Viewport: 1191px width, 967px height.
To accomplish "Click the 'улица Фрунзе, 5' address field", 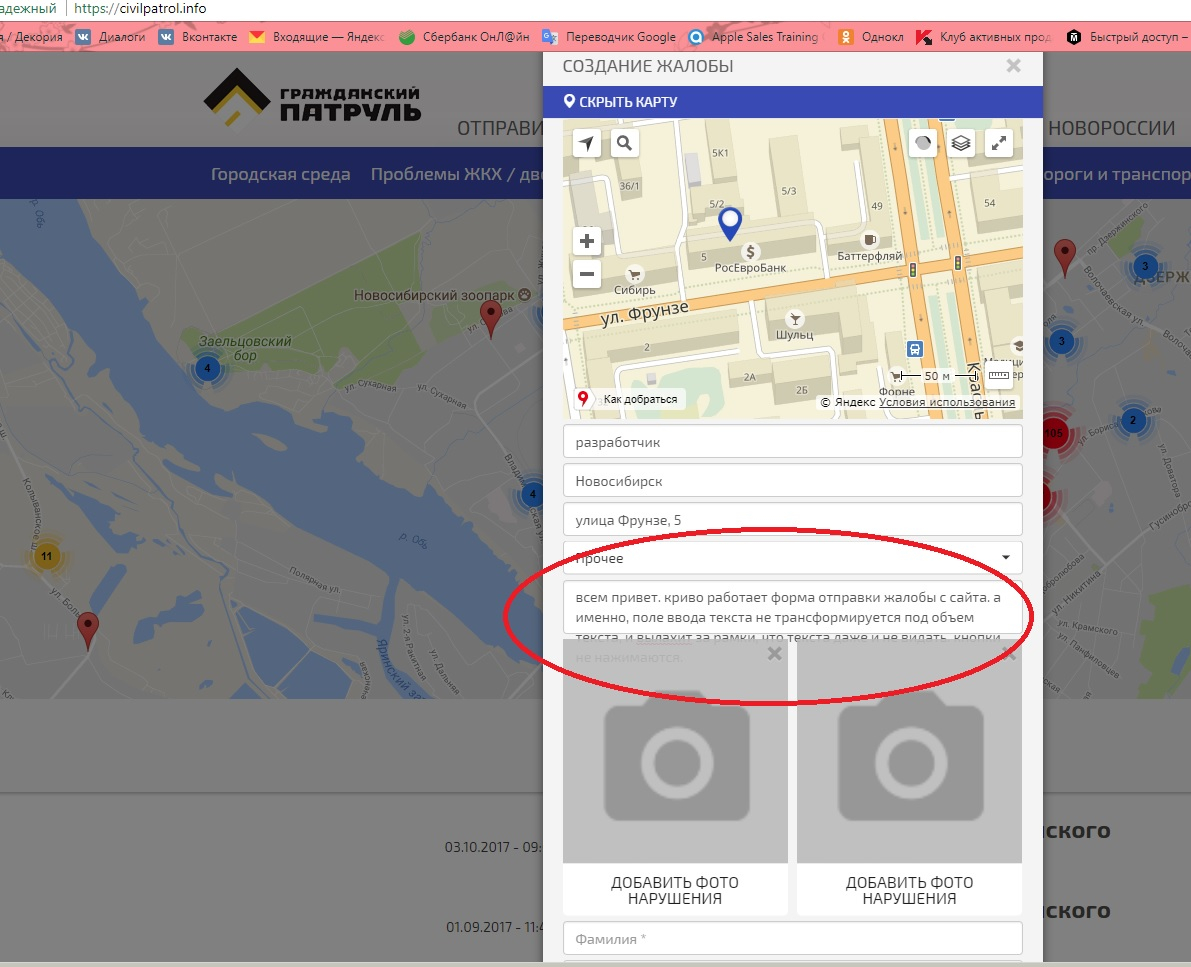I will (x=792, y=519).
